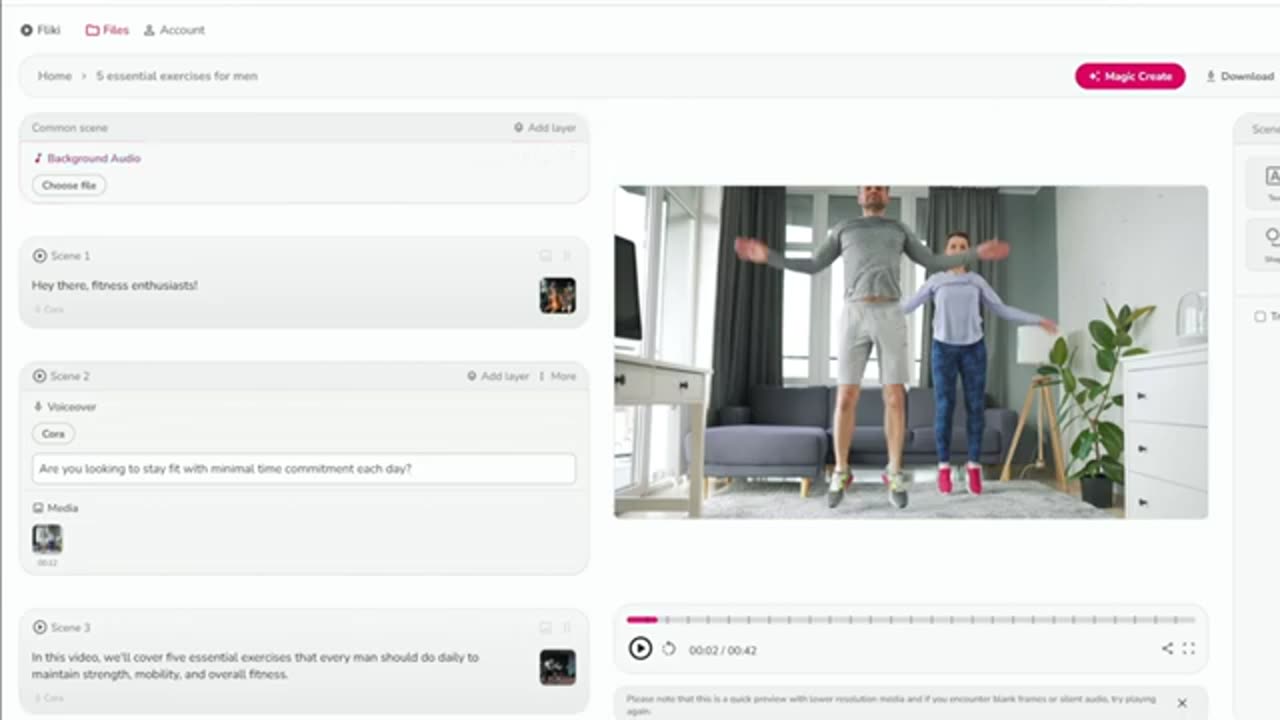Share the preview
Image resolution: width=1280 pixels, height=720 pixels.
pos(1167,648)
